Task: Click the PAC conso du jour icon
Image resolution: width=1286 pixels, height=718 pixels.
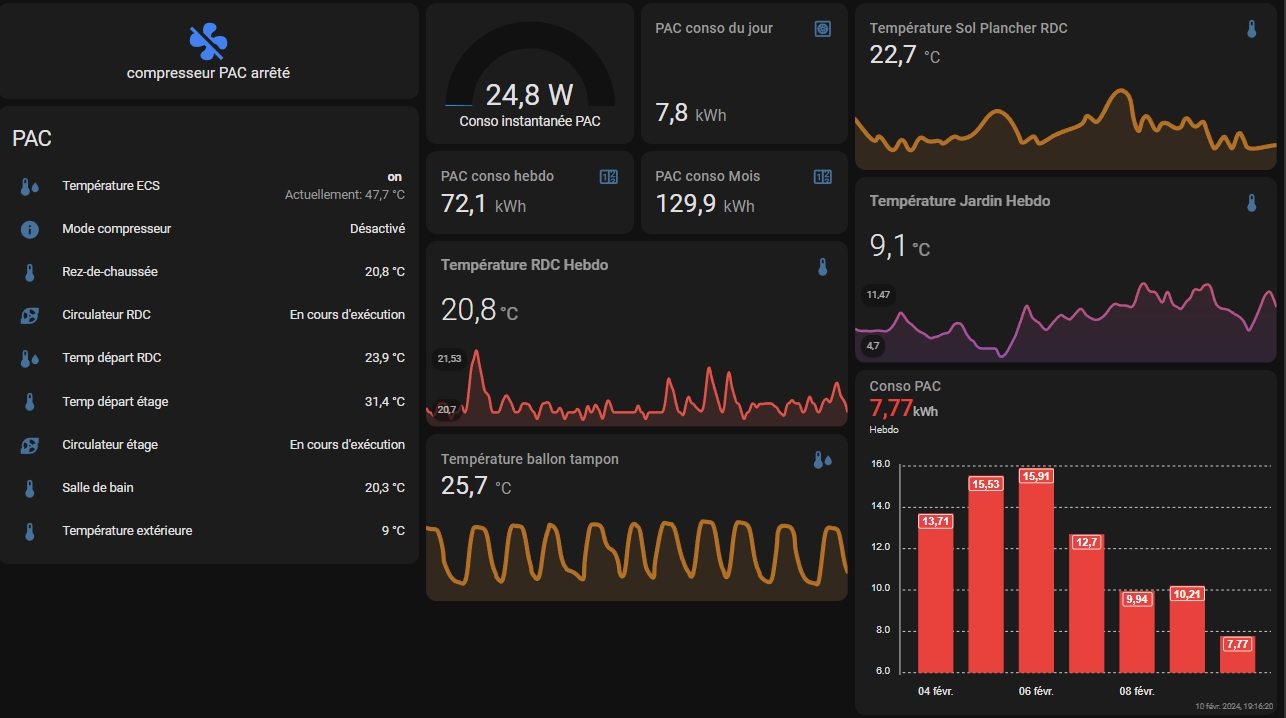Action: 822,29
